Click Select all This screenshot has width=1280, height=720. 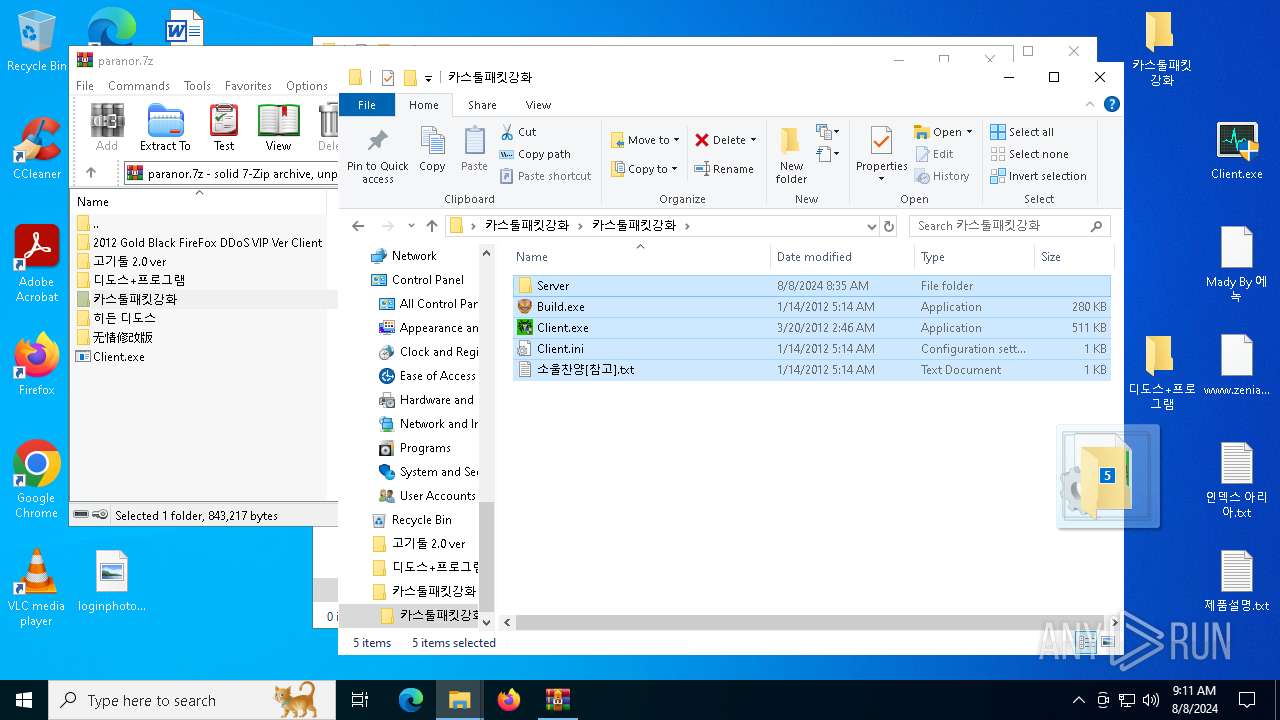(x=1022, y=132)
